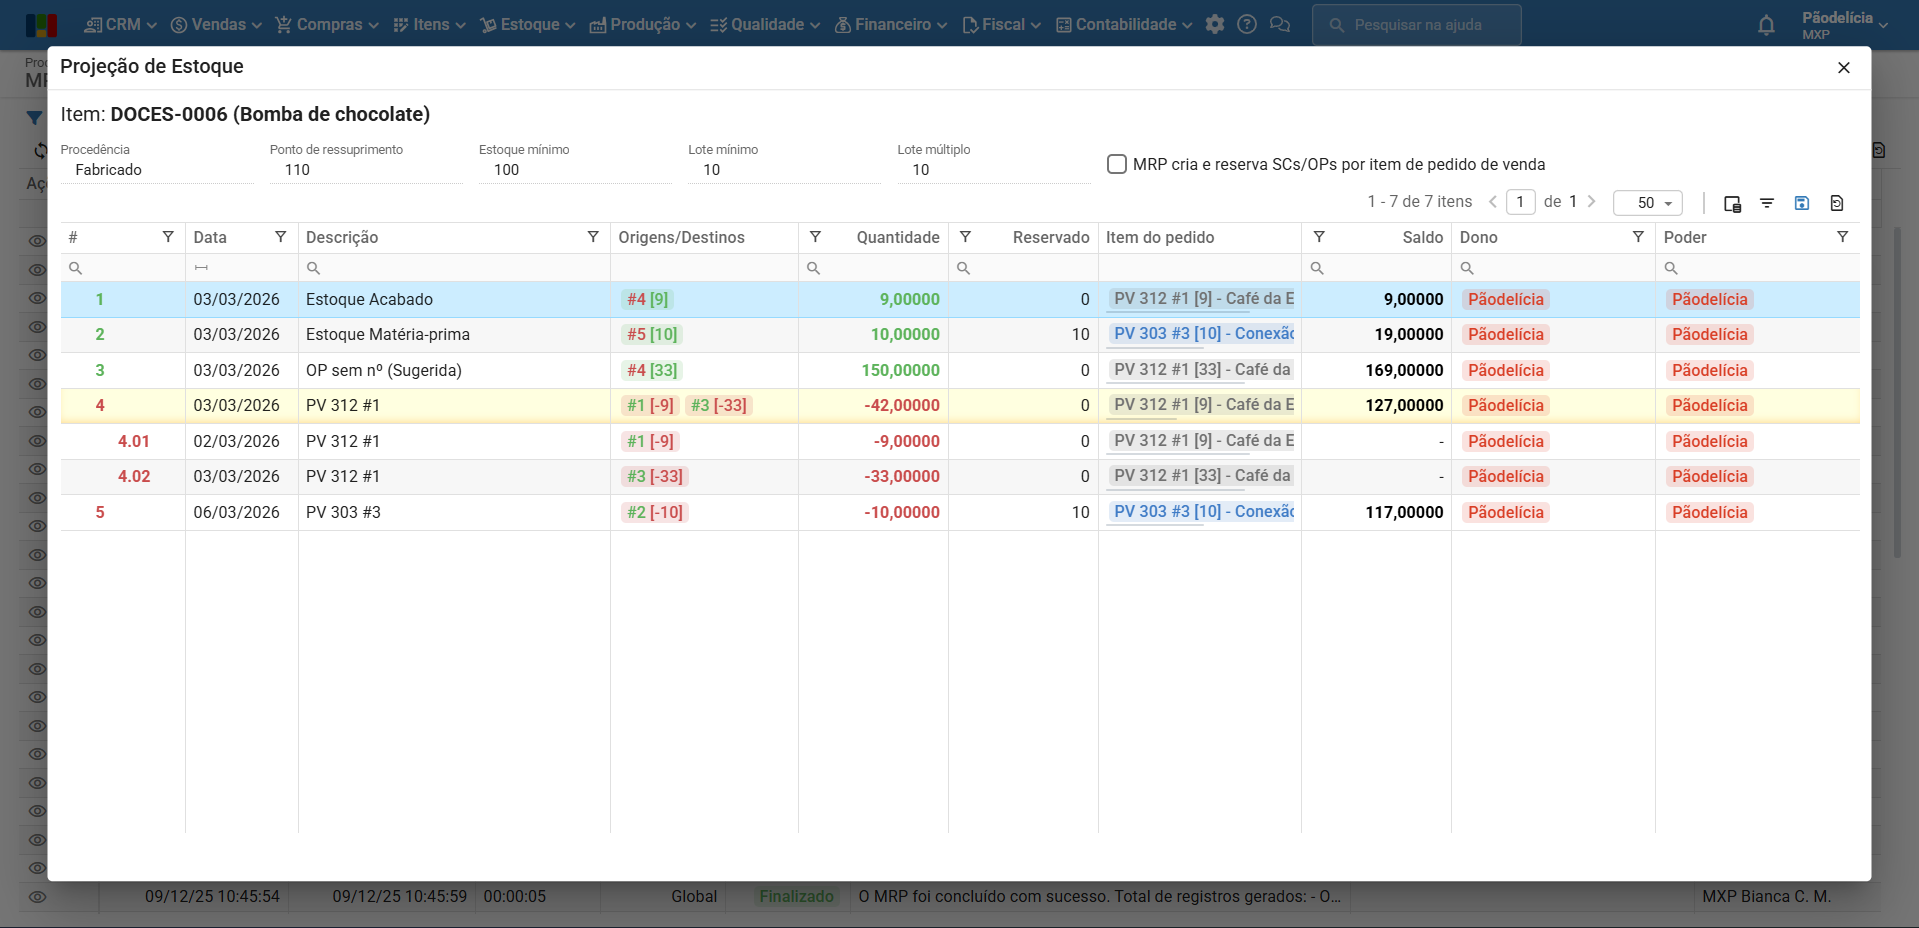Open the notifications bell

[x=1766, y=25]
